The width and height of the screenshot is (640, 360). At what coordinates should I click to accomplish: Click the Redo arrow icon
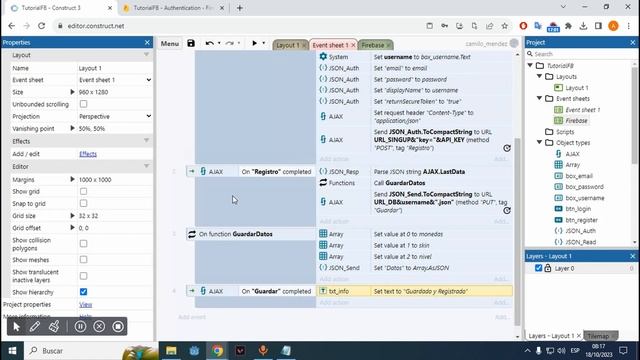tap(229, 43)
